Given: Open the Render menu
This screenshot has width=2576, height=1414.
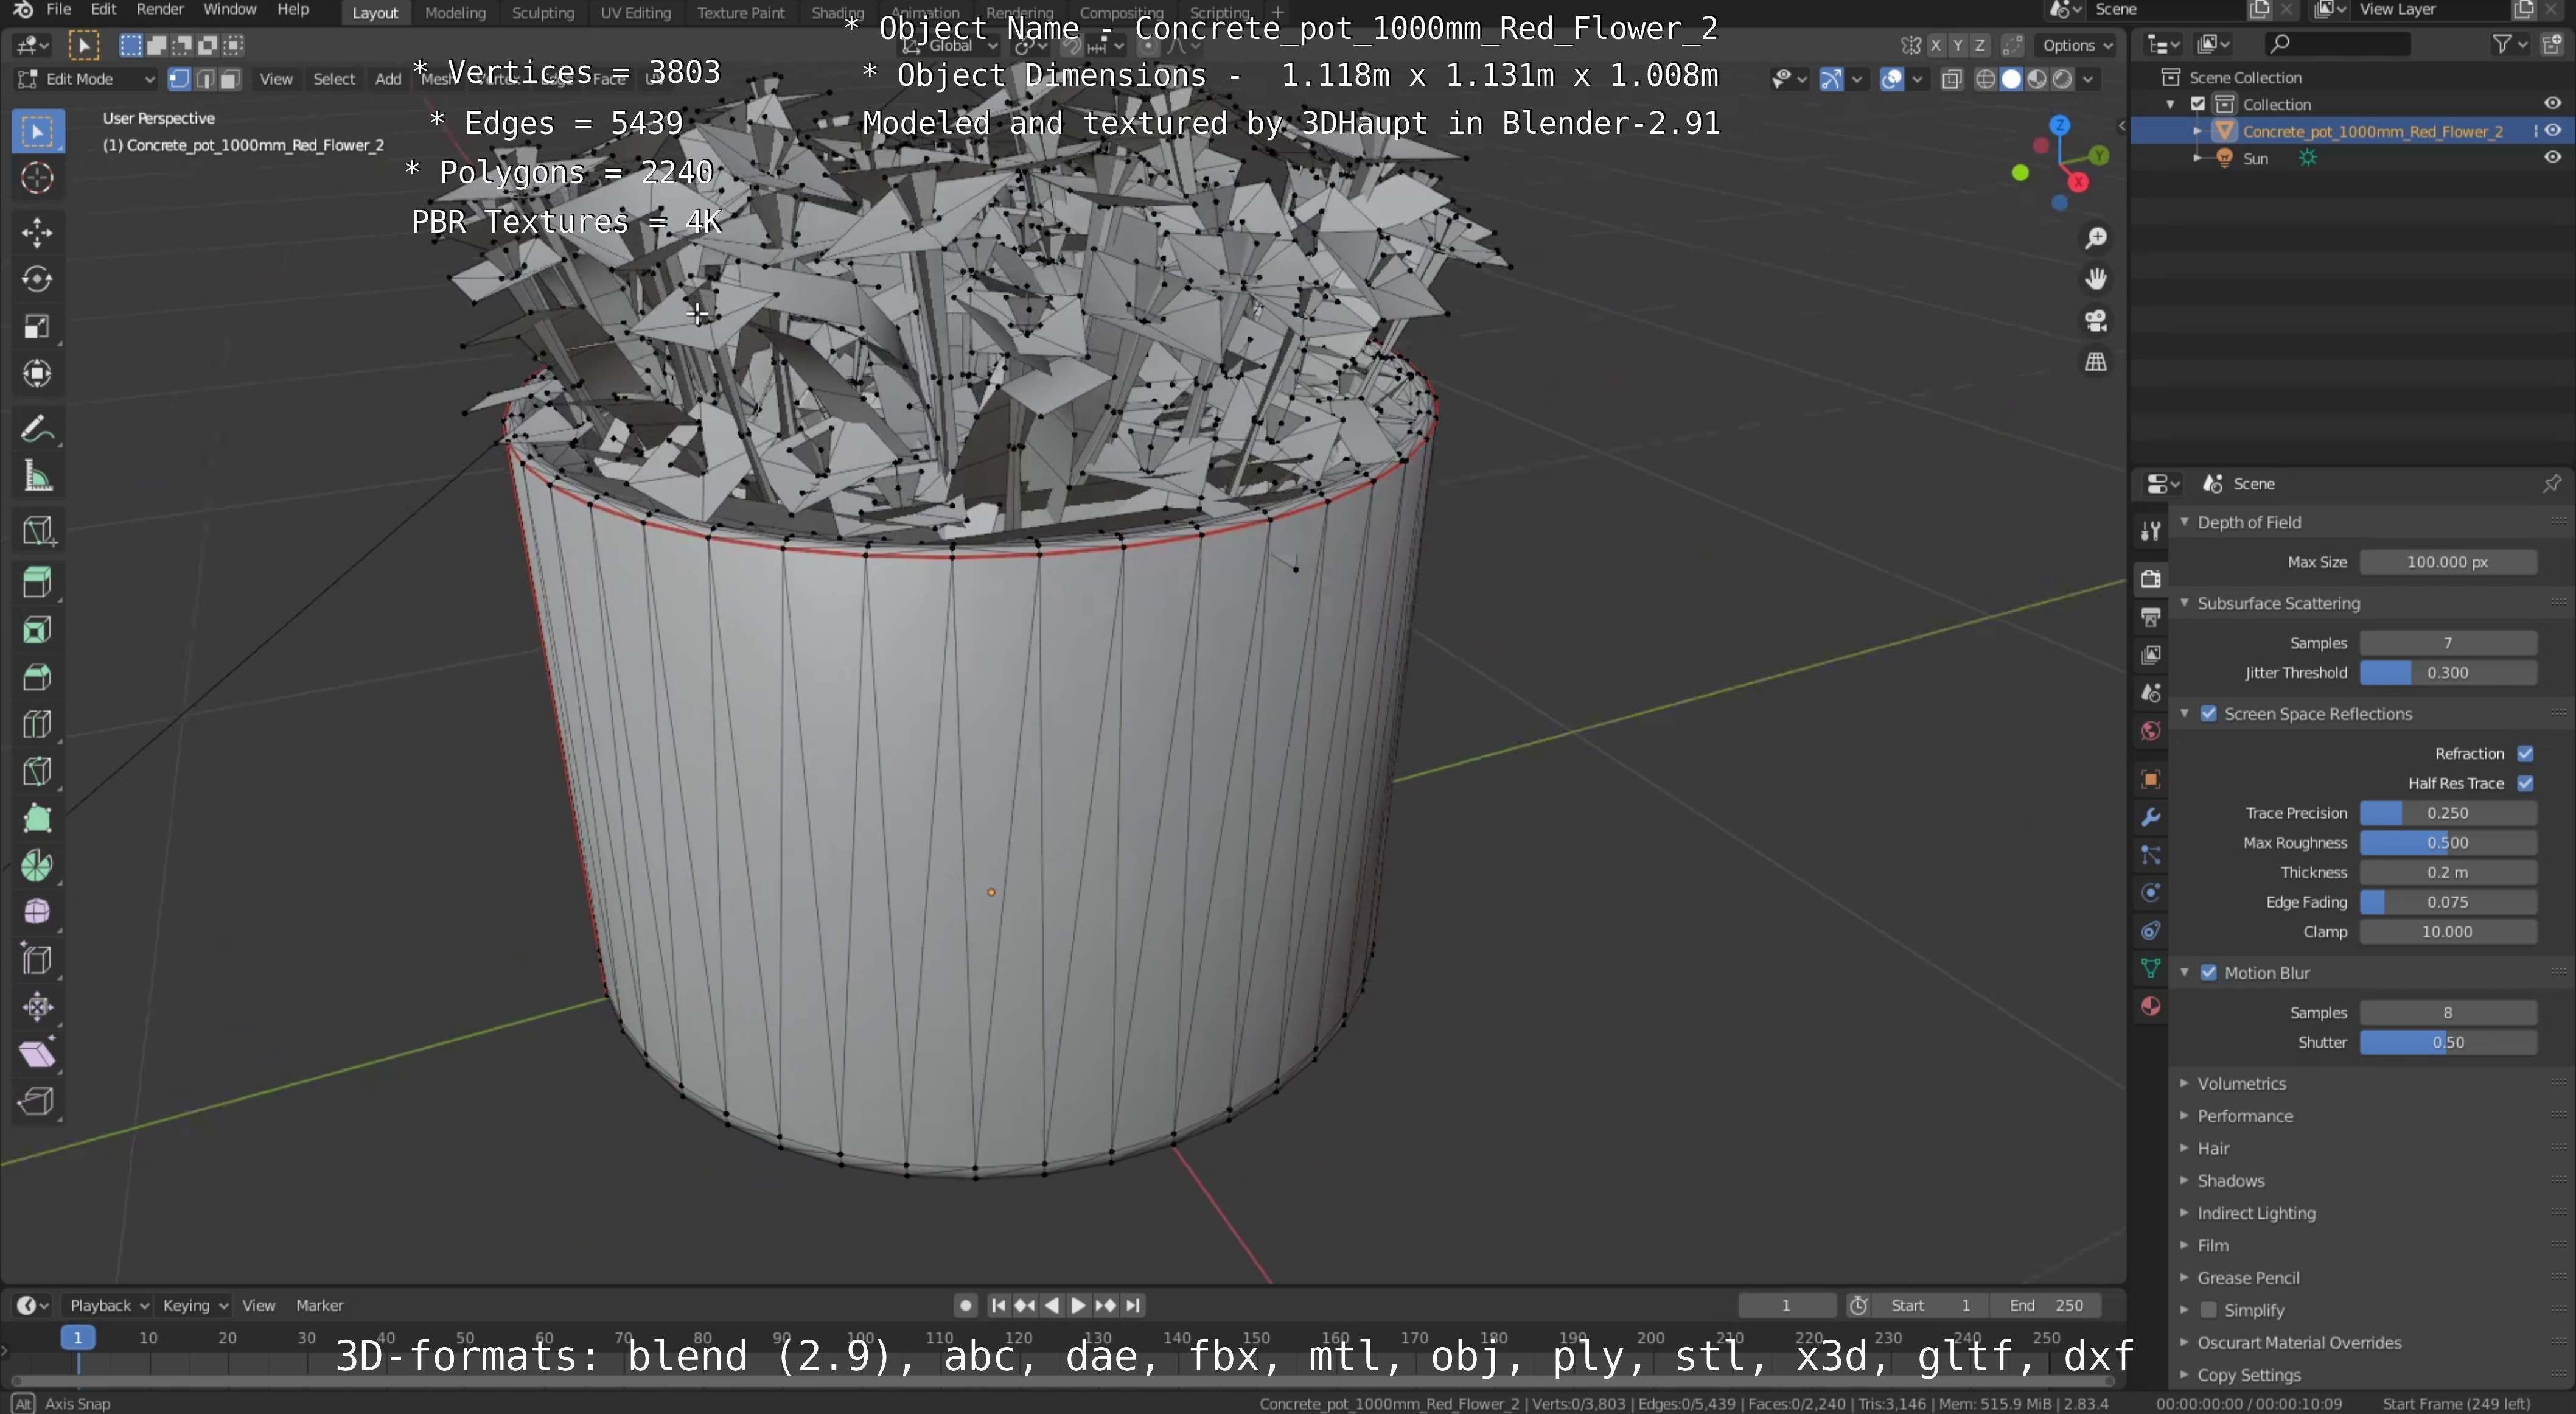Looking at the screenshot, I should coord(160,10).
